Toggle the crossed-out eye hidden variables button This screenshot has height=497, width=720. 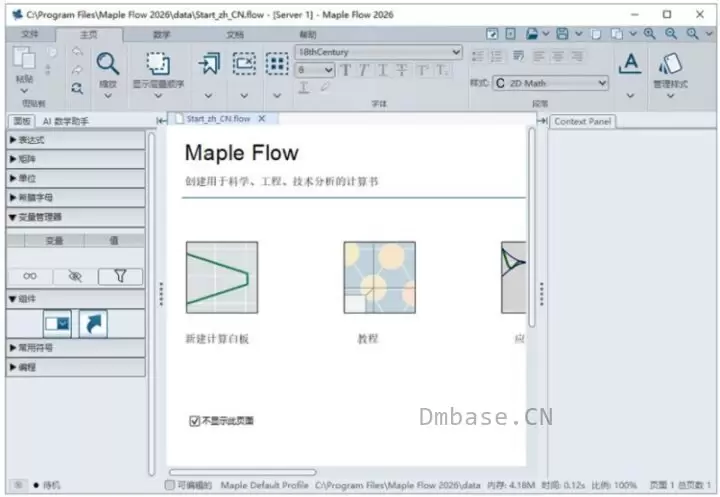(x=75, y=276)
